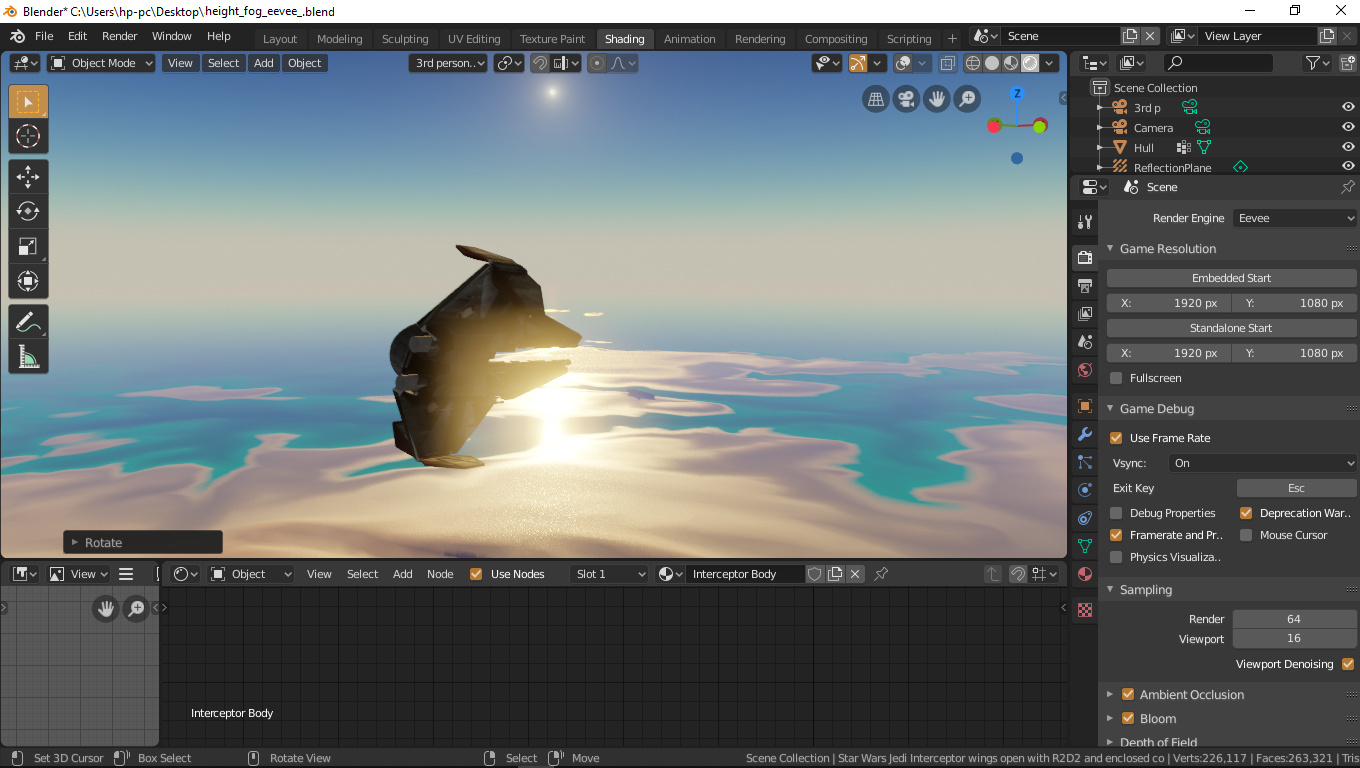This screenshot has width=1360, height=768.
Task: Click the Embedded Start button
Action: pyautogui.click(x=1232, y=278)
